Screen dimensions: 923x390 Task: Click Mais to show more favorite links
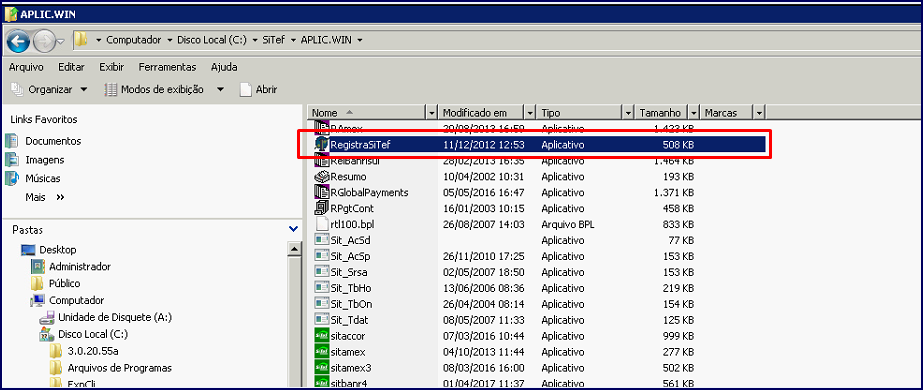pos(44,197)
